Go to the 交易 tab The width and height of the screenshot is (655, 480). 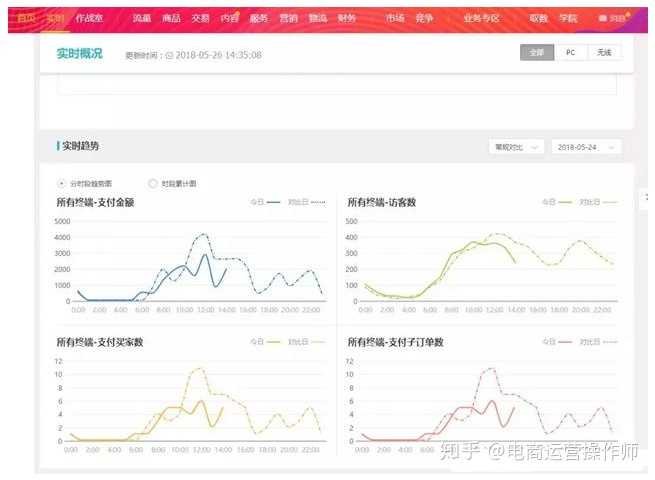[200, 18]
